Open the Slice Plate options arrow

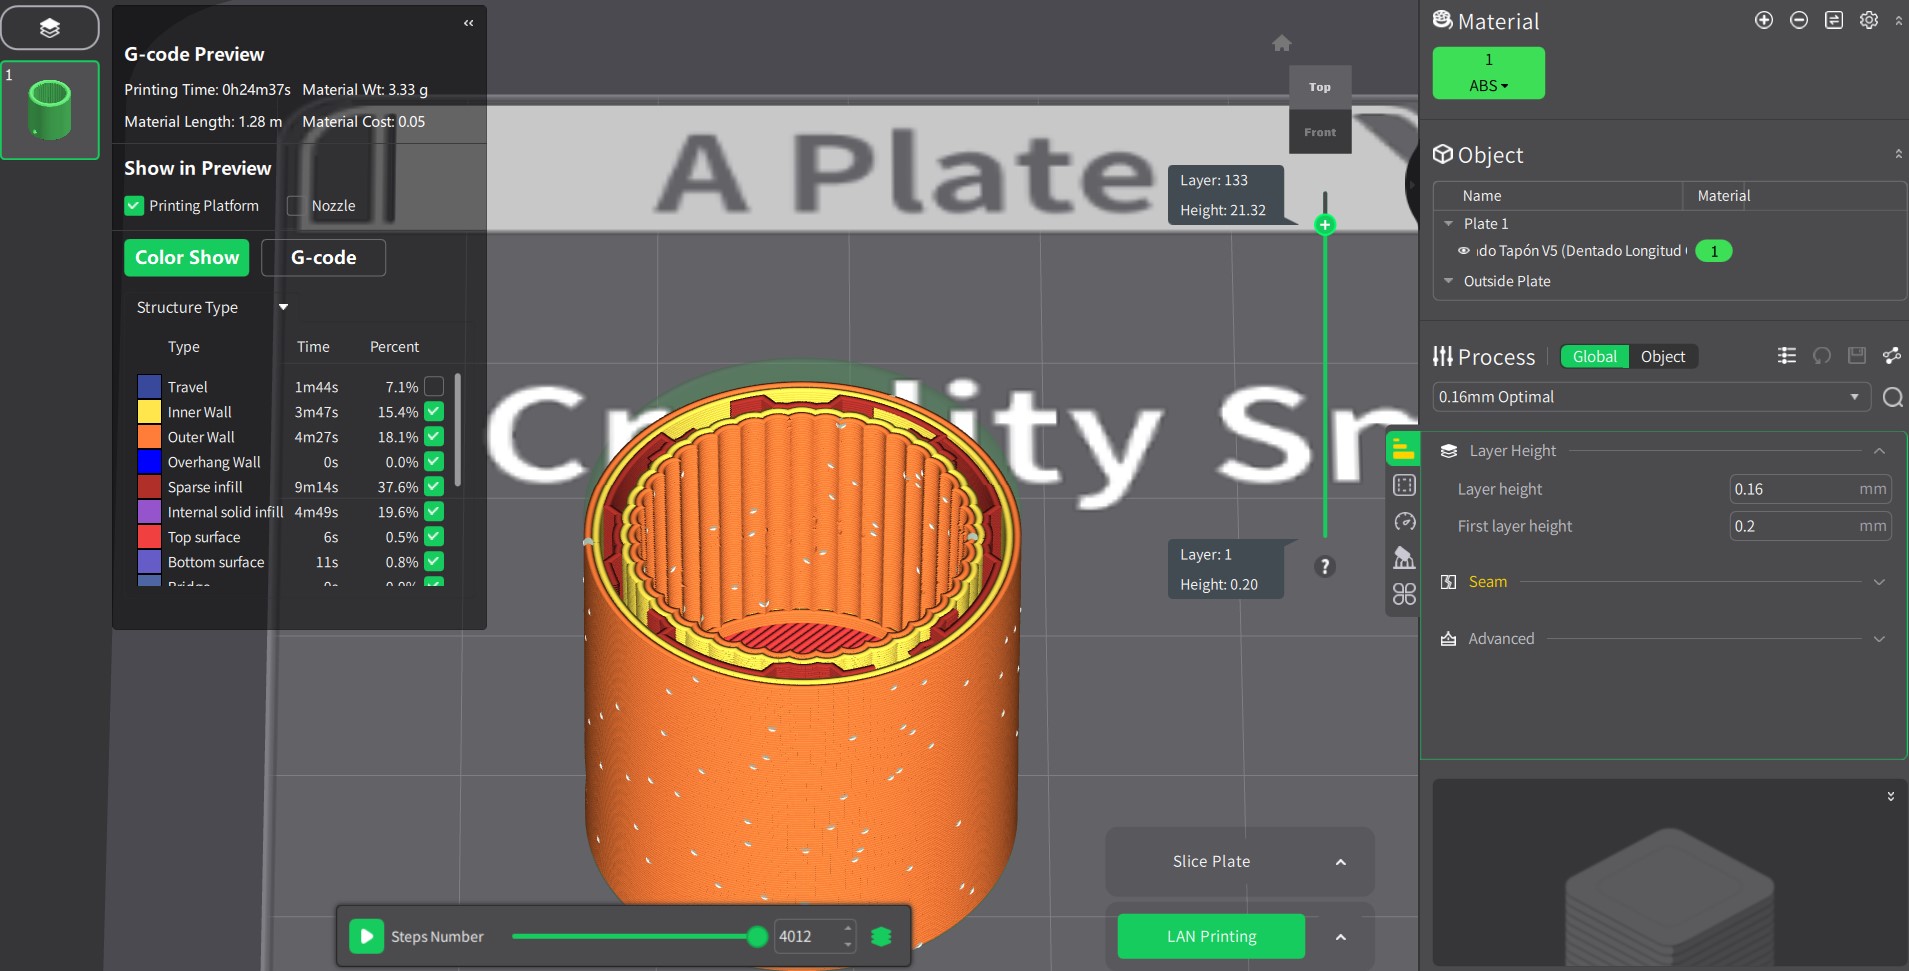click(1341, 862)
